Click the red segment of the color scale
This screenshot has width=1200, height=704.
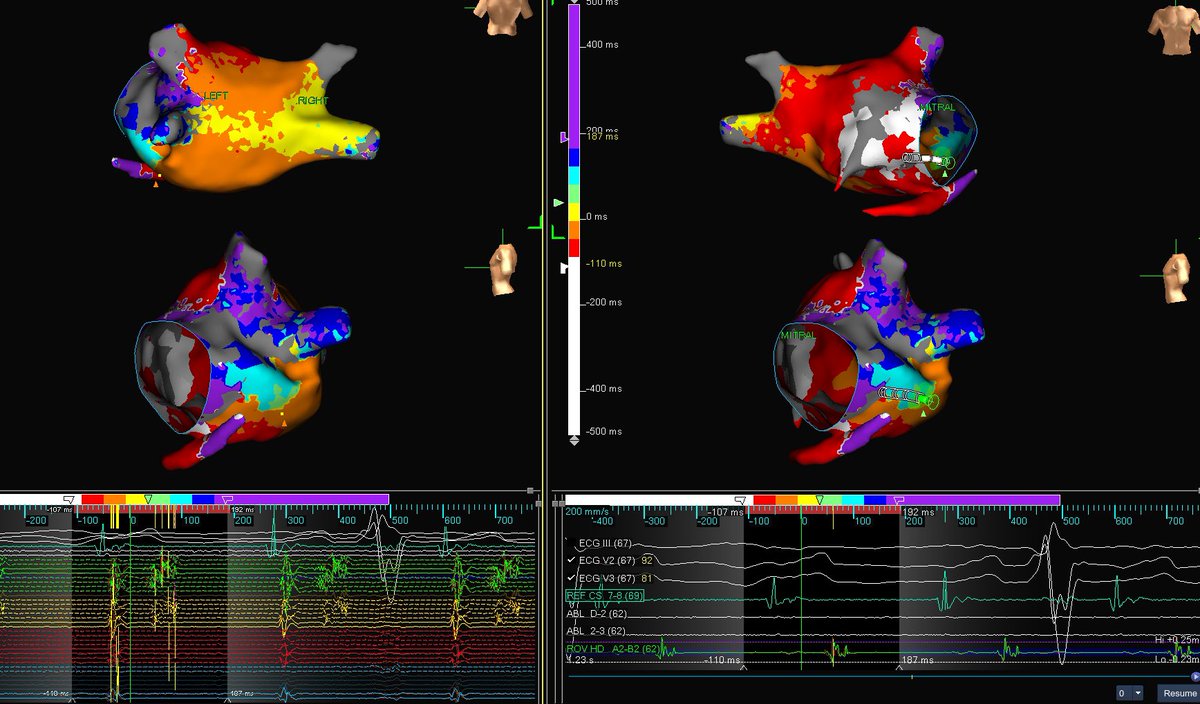pos(574,246)
